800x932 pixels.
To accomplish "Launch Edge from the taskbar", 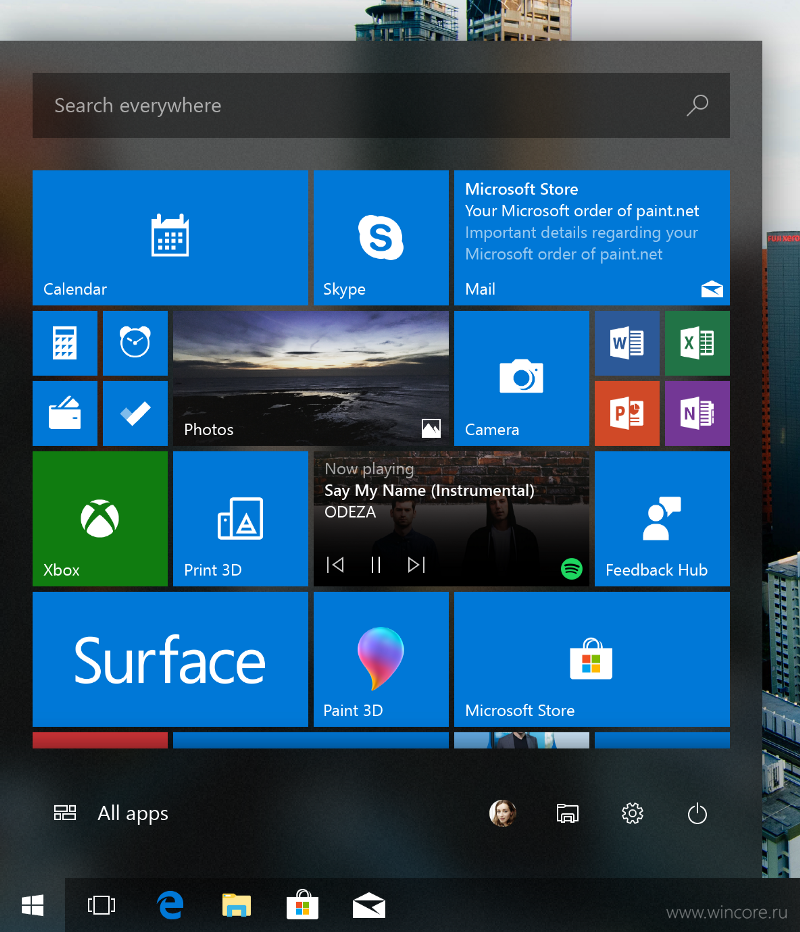I will pos(170,905).
